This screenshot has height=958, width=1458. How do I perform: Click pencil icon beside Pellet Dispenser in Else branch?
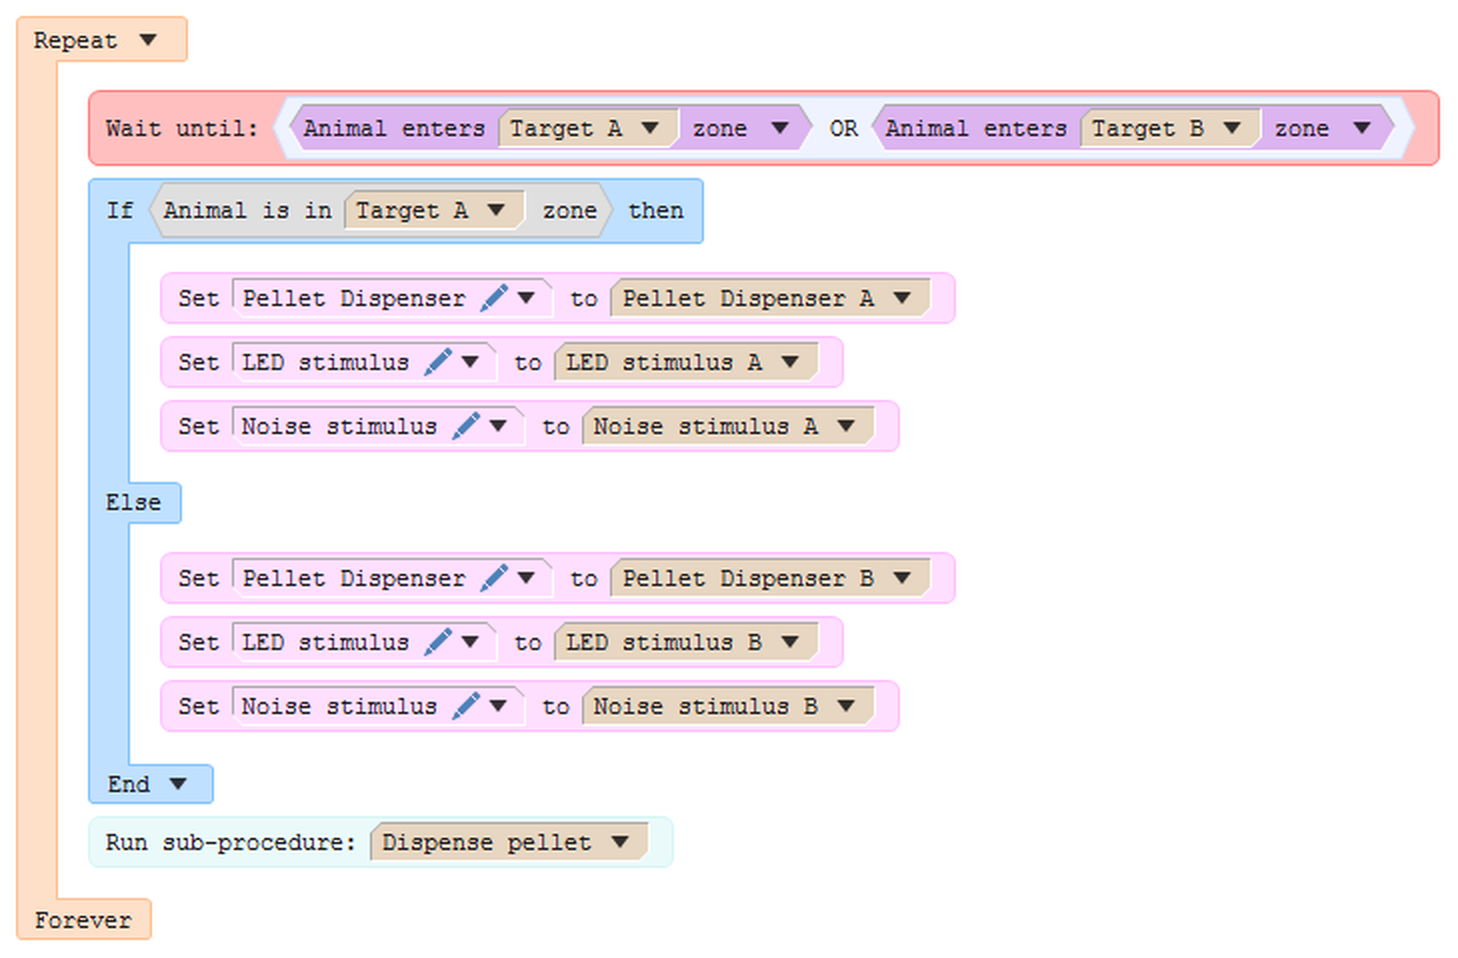[x=494, y=578]
